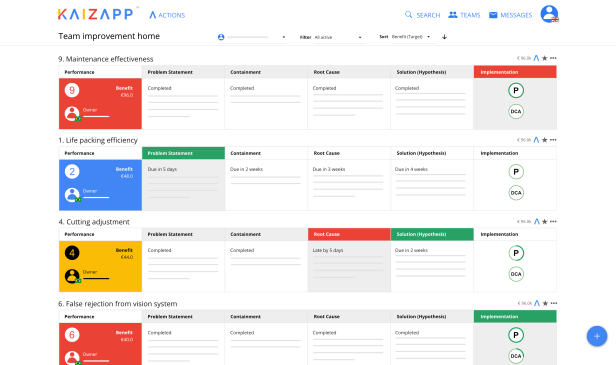Click the Messages envelope icon

tap(493, 15)
